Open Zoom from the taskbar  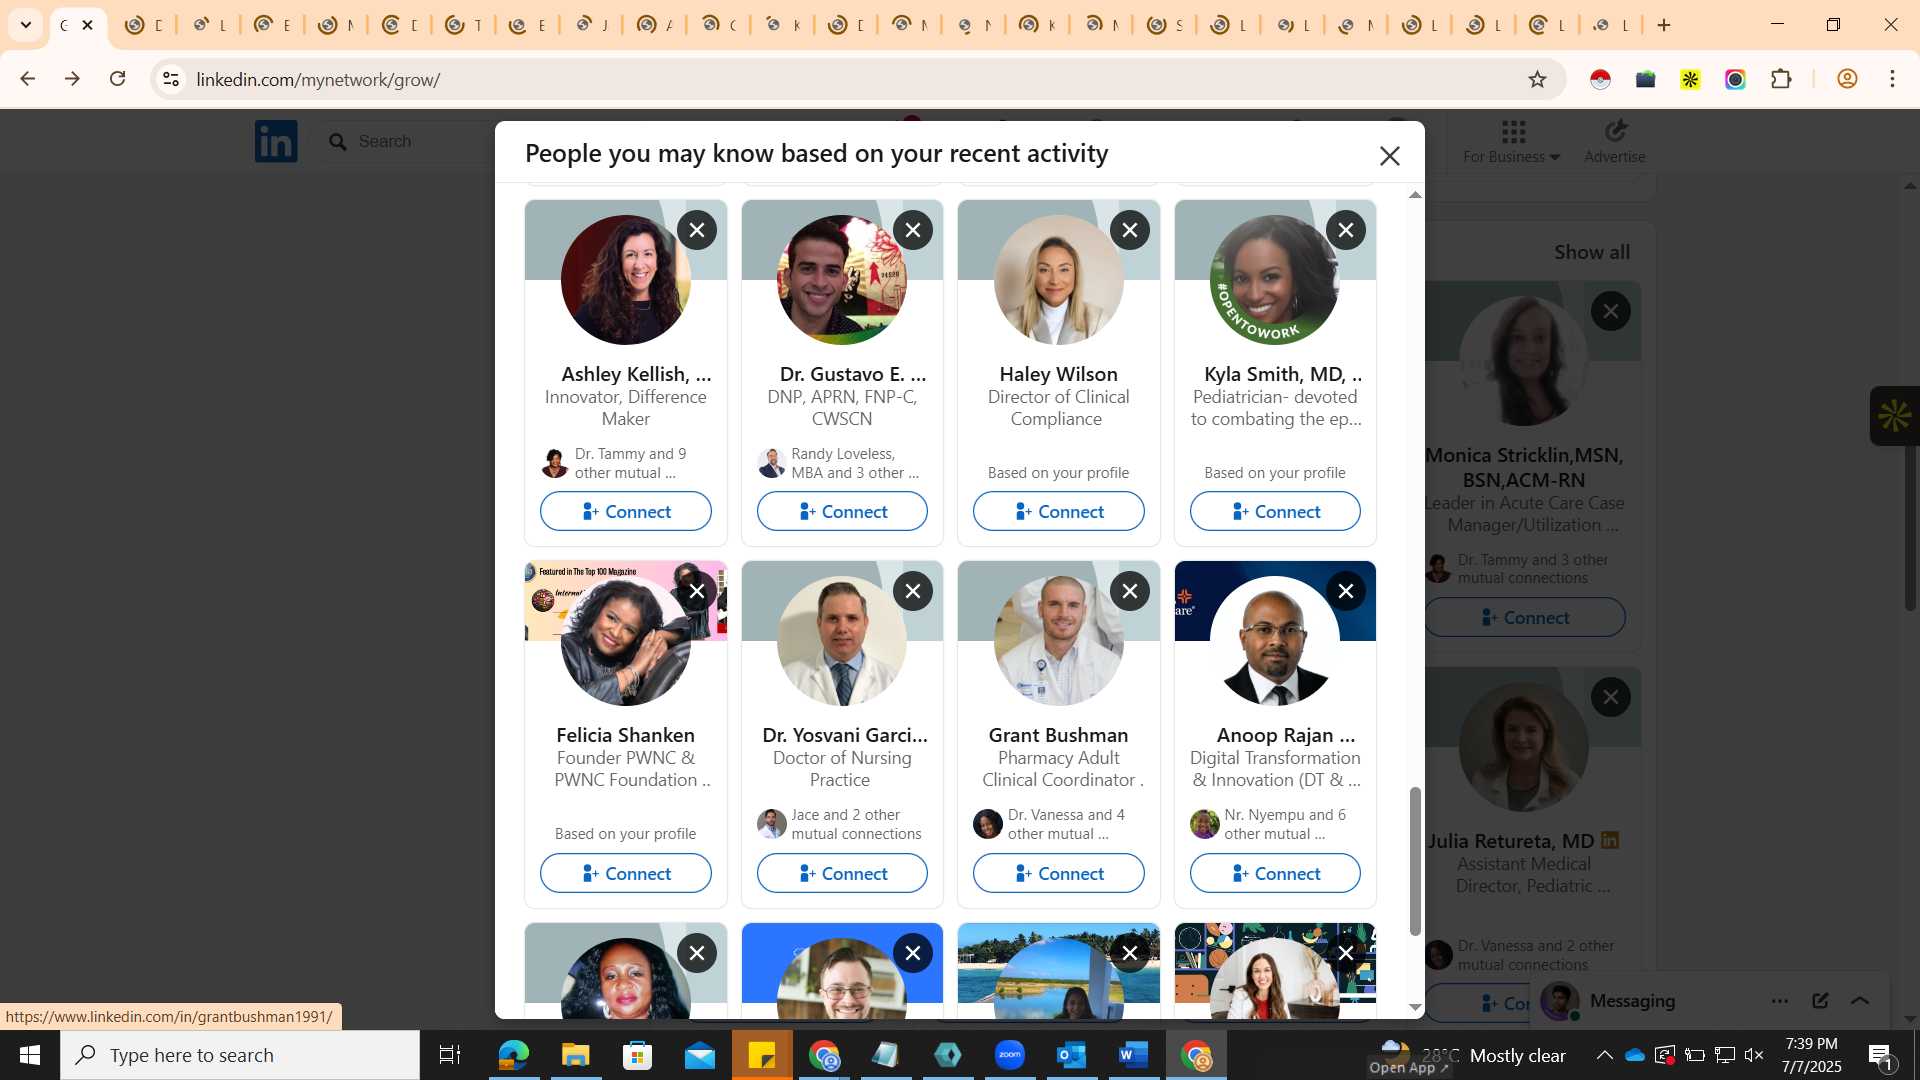click(x=1010, y=1055)
